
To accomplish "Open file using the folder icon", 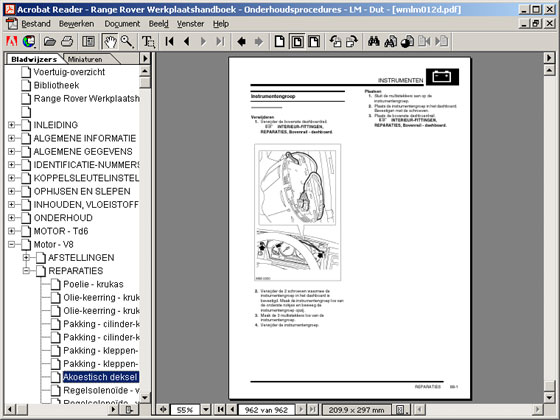I will point(50,42).
